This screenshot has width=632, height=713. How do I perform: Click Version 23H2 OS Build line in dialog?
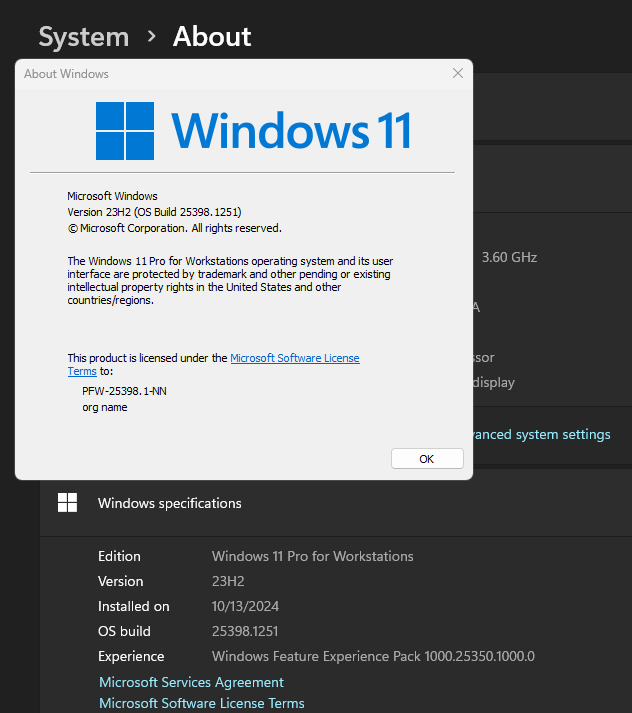tap(155, 212)
